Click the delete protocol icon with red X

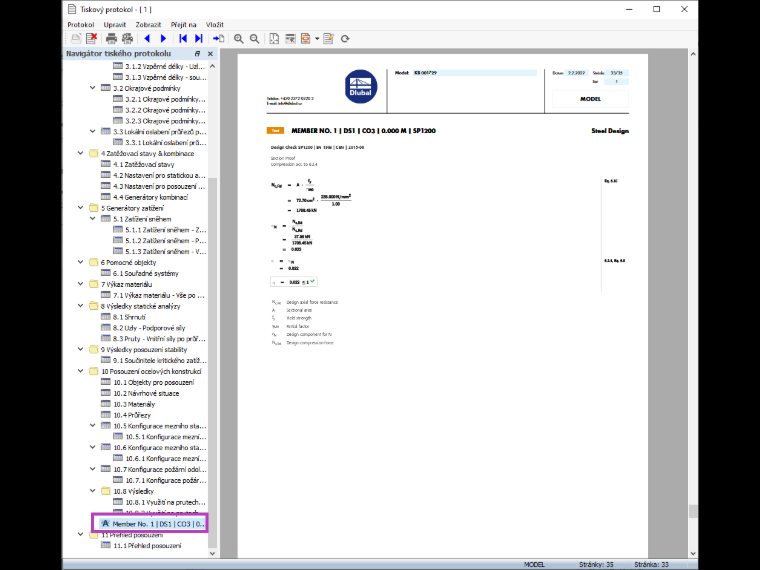[91, 39]
